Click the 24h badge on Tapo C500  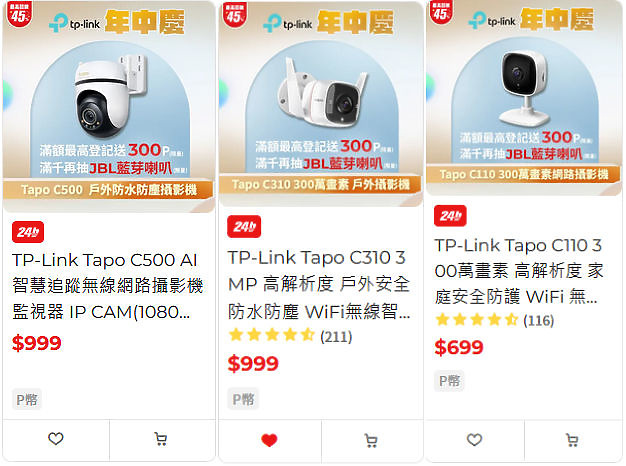28,232
